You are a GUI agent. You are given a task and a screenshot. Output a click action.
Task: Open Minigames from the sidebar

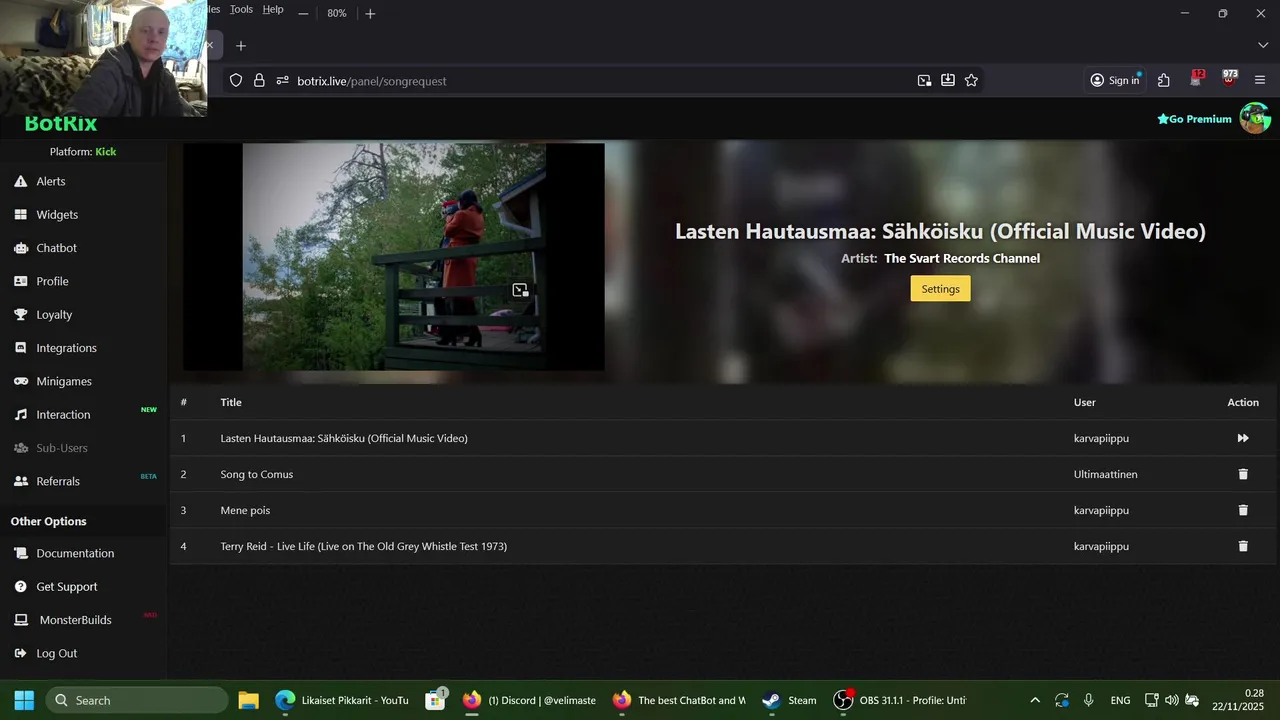click(x=64, y=381)
